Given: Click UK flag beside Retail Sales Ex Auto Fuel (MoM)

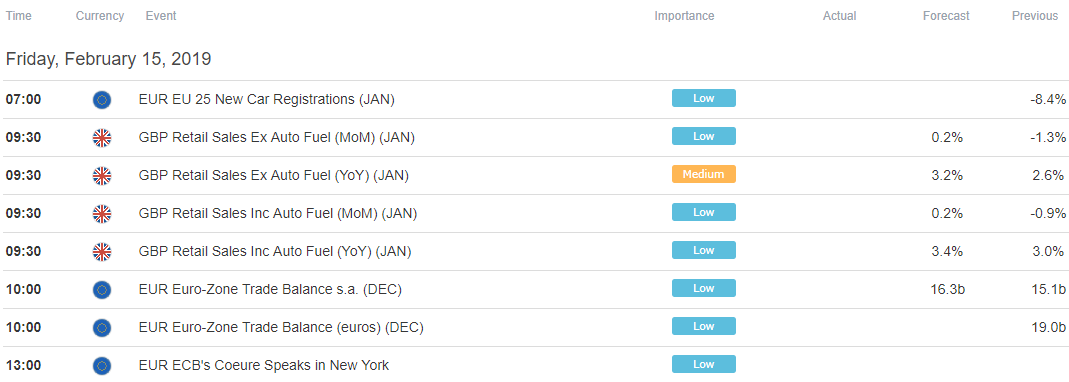Looking at the screenshot, I should coord(102,138).
